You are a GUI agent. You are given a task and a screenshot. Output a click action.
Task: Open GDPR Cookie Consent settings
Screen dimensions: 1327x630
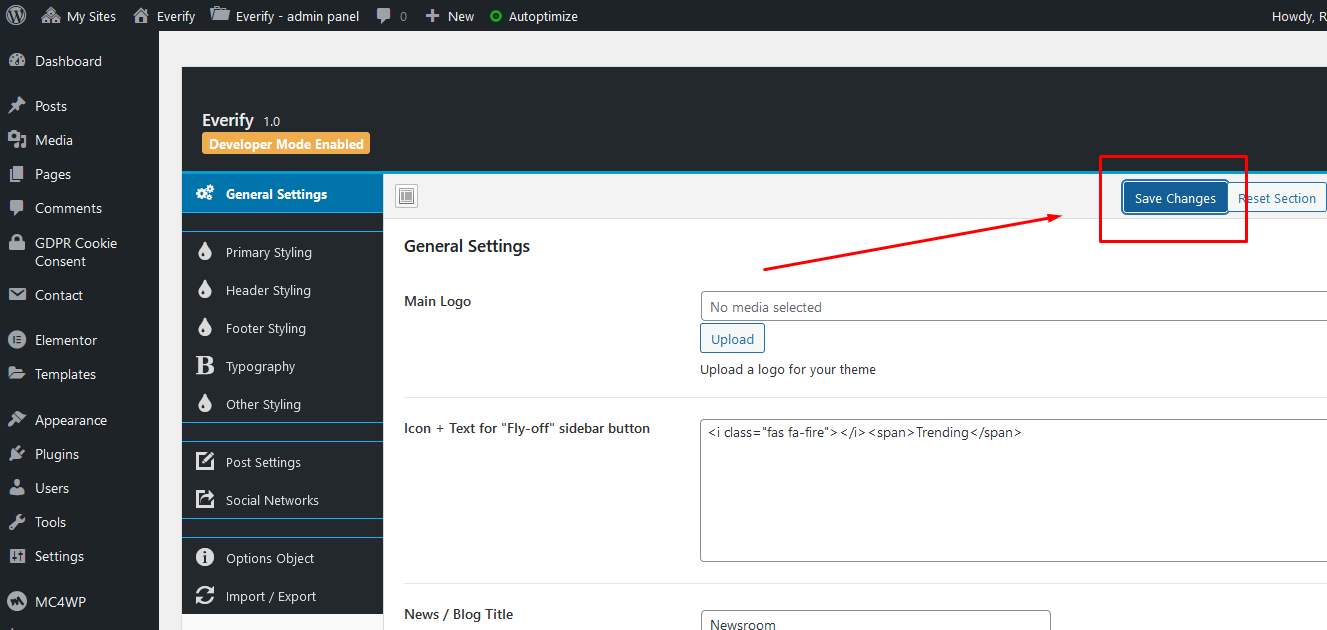click(x=76, y=252)
